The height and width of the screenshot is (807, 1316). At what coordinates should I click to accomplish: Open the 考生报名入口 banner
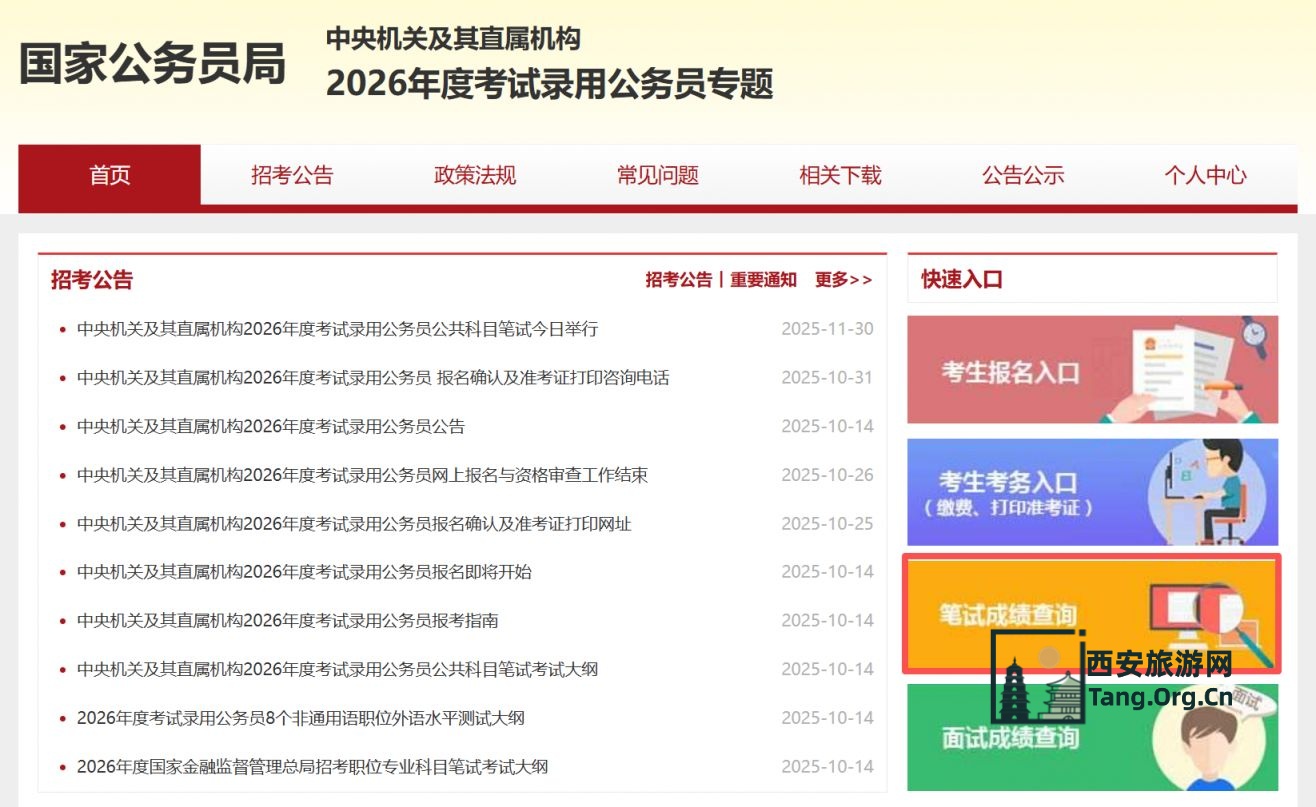[1092, 370]
